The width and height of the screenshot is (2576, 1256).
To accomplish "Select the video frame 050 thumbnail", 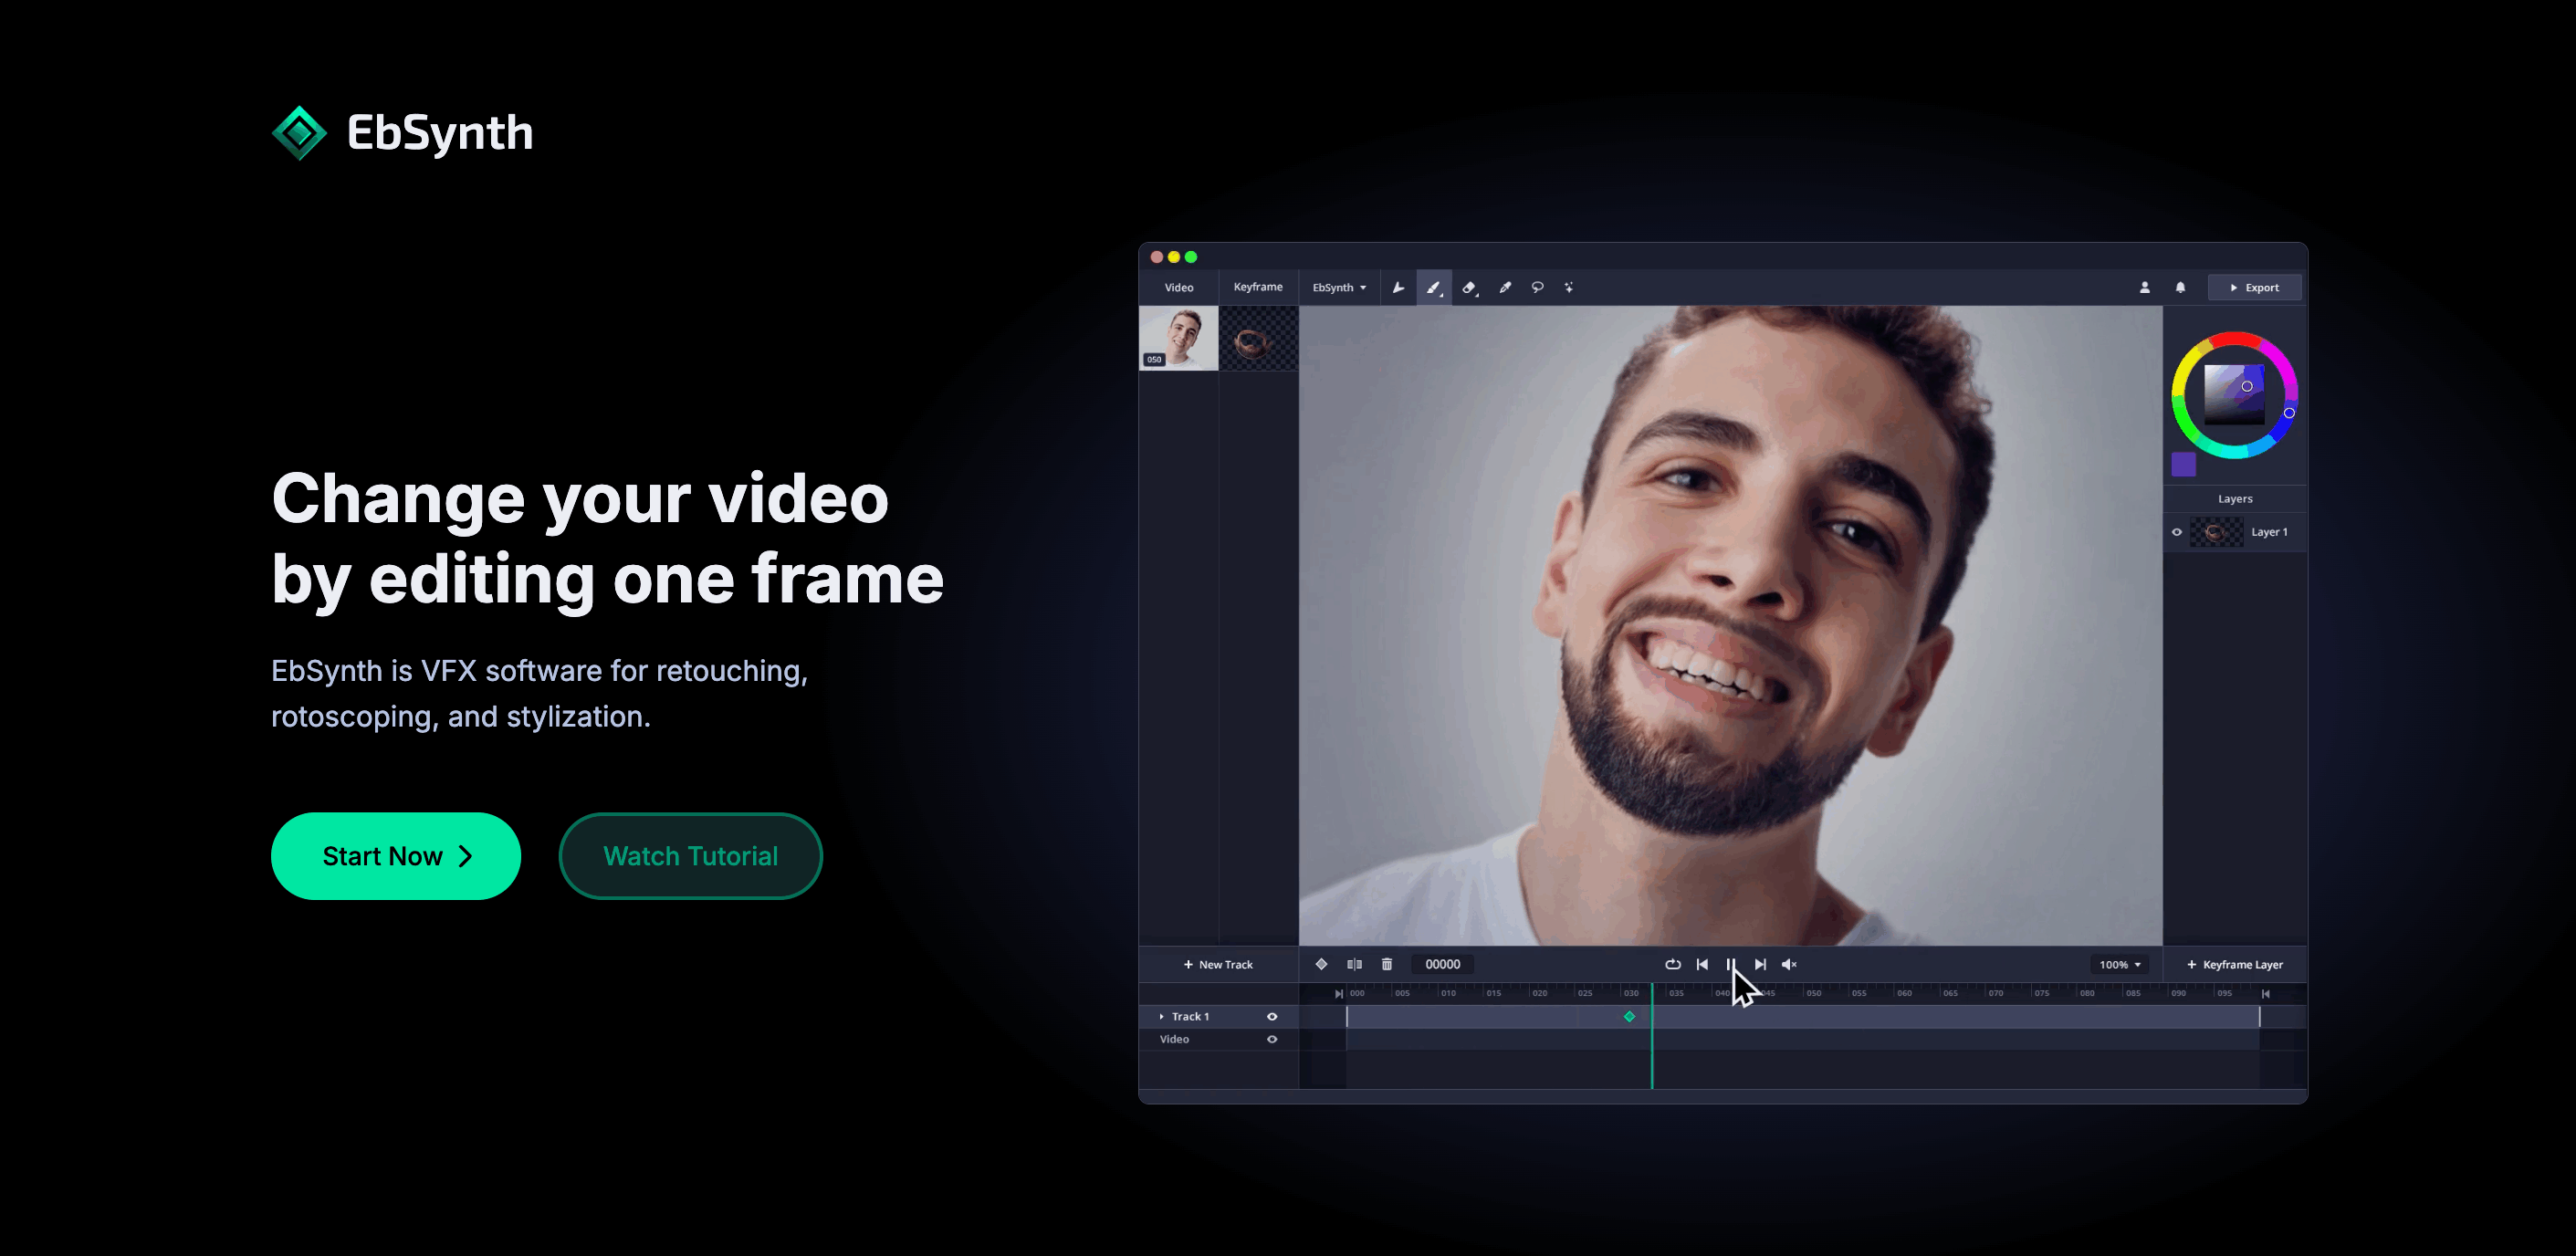I will pyautogui.click(x=1179, y=338).
